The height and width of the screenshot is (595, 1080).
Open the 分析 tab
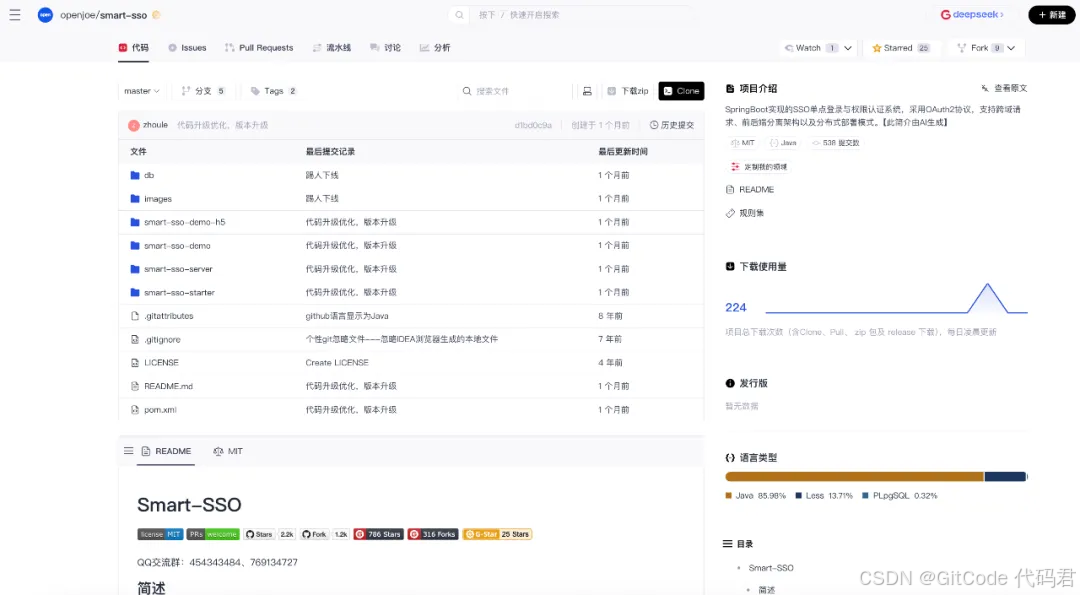coord(435,48)
